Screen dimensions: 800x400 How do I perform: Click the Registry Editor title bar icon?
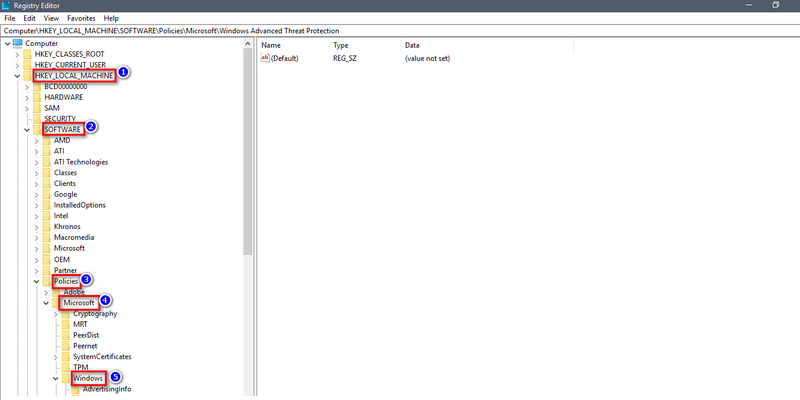[x=6, y=5]
